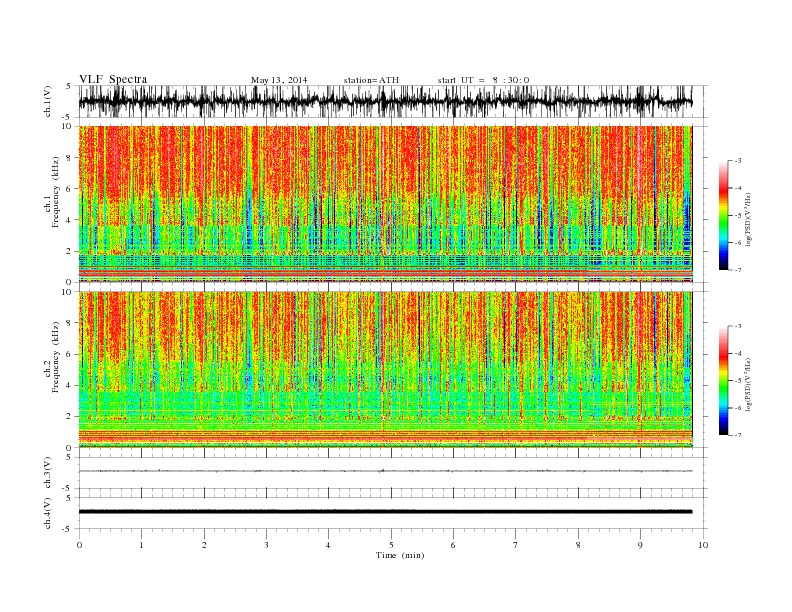Click the "8" kHz tick of ch.1 spectrogram

(70, 158)
